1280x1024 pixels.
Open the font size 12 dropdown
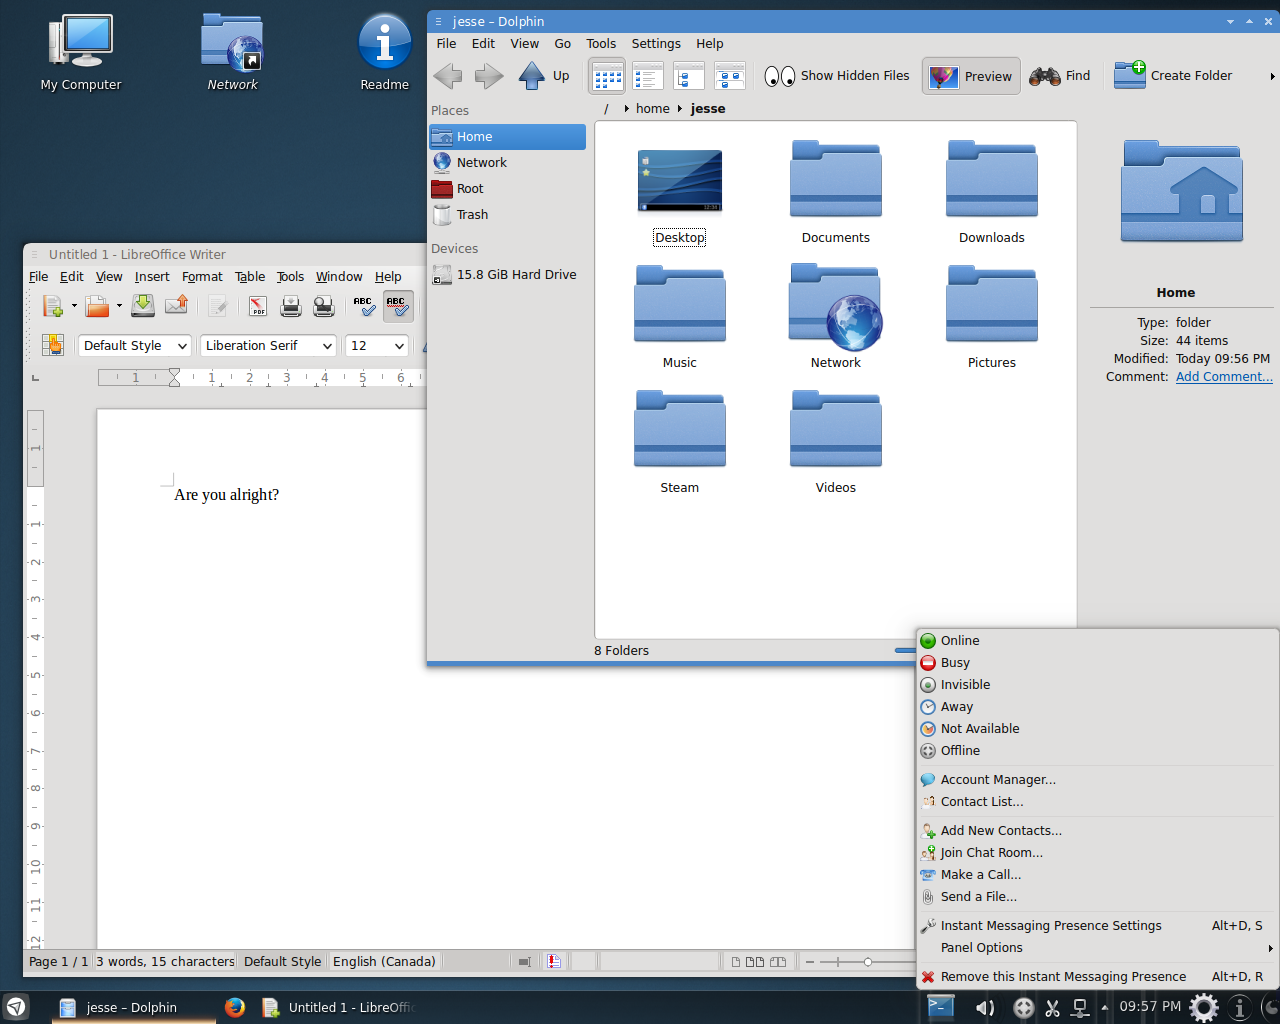tap(399, 346)
